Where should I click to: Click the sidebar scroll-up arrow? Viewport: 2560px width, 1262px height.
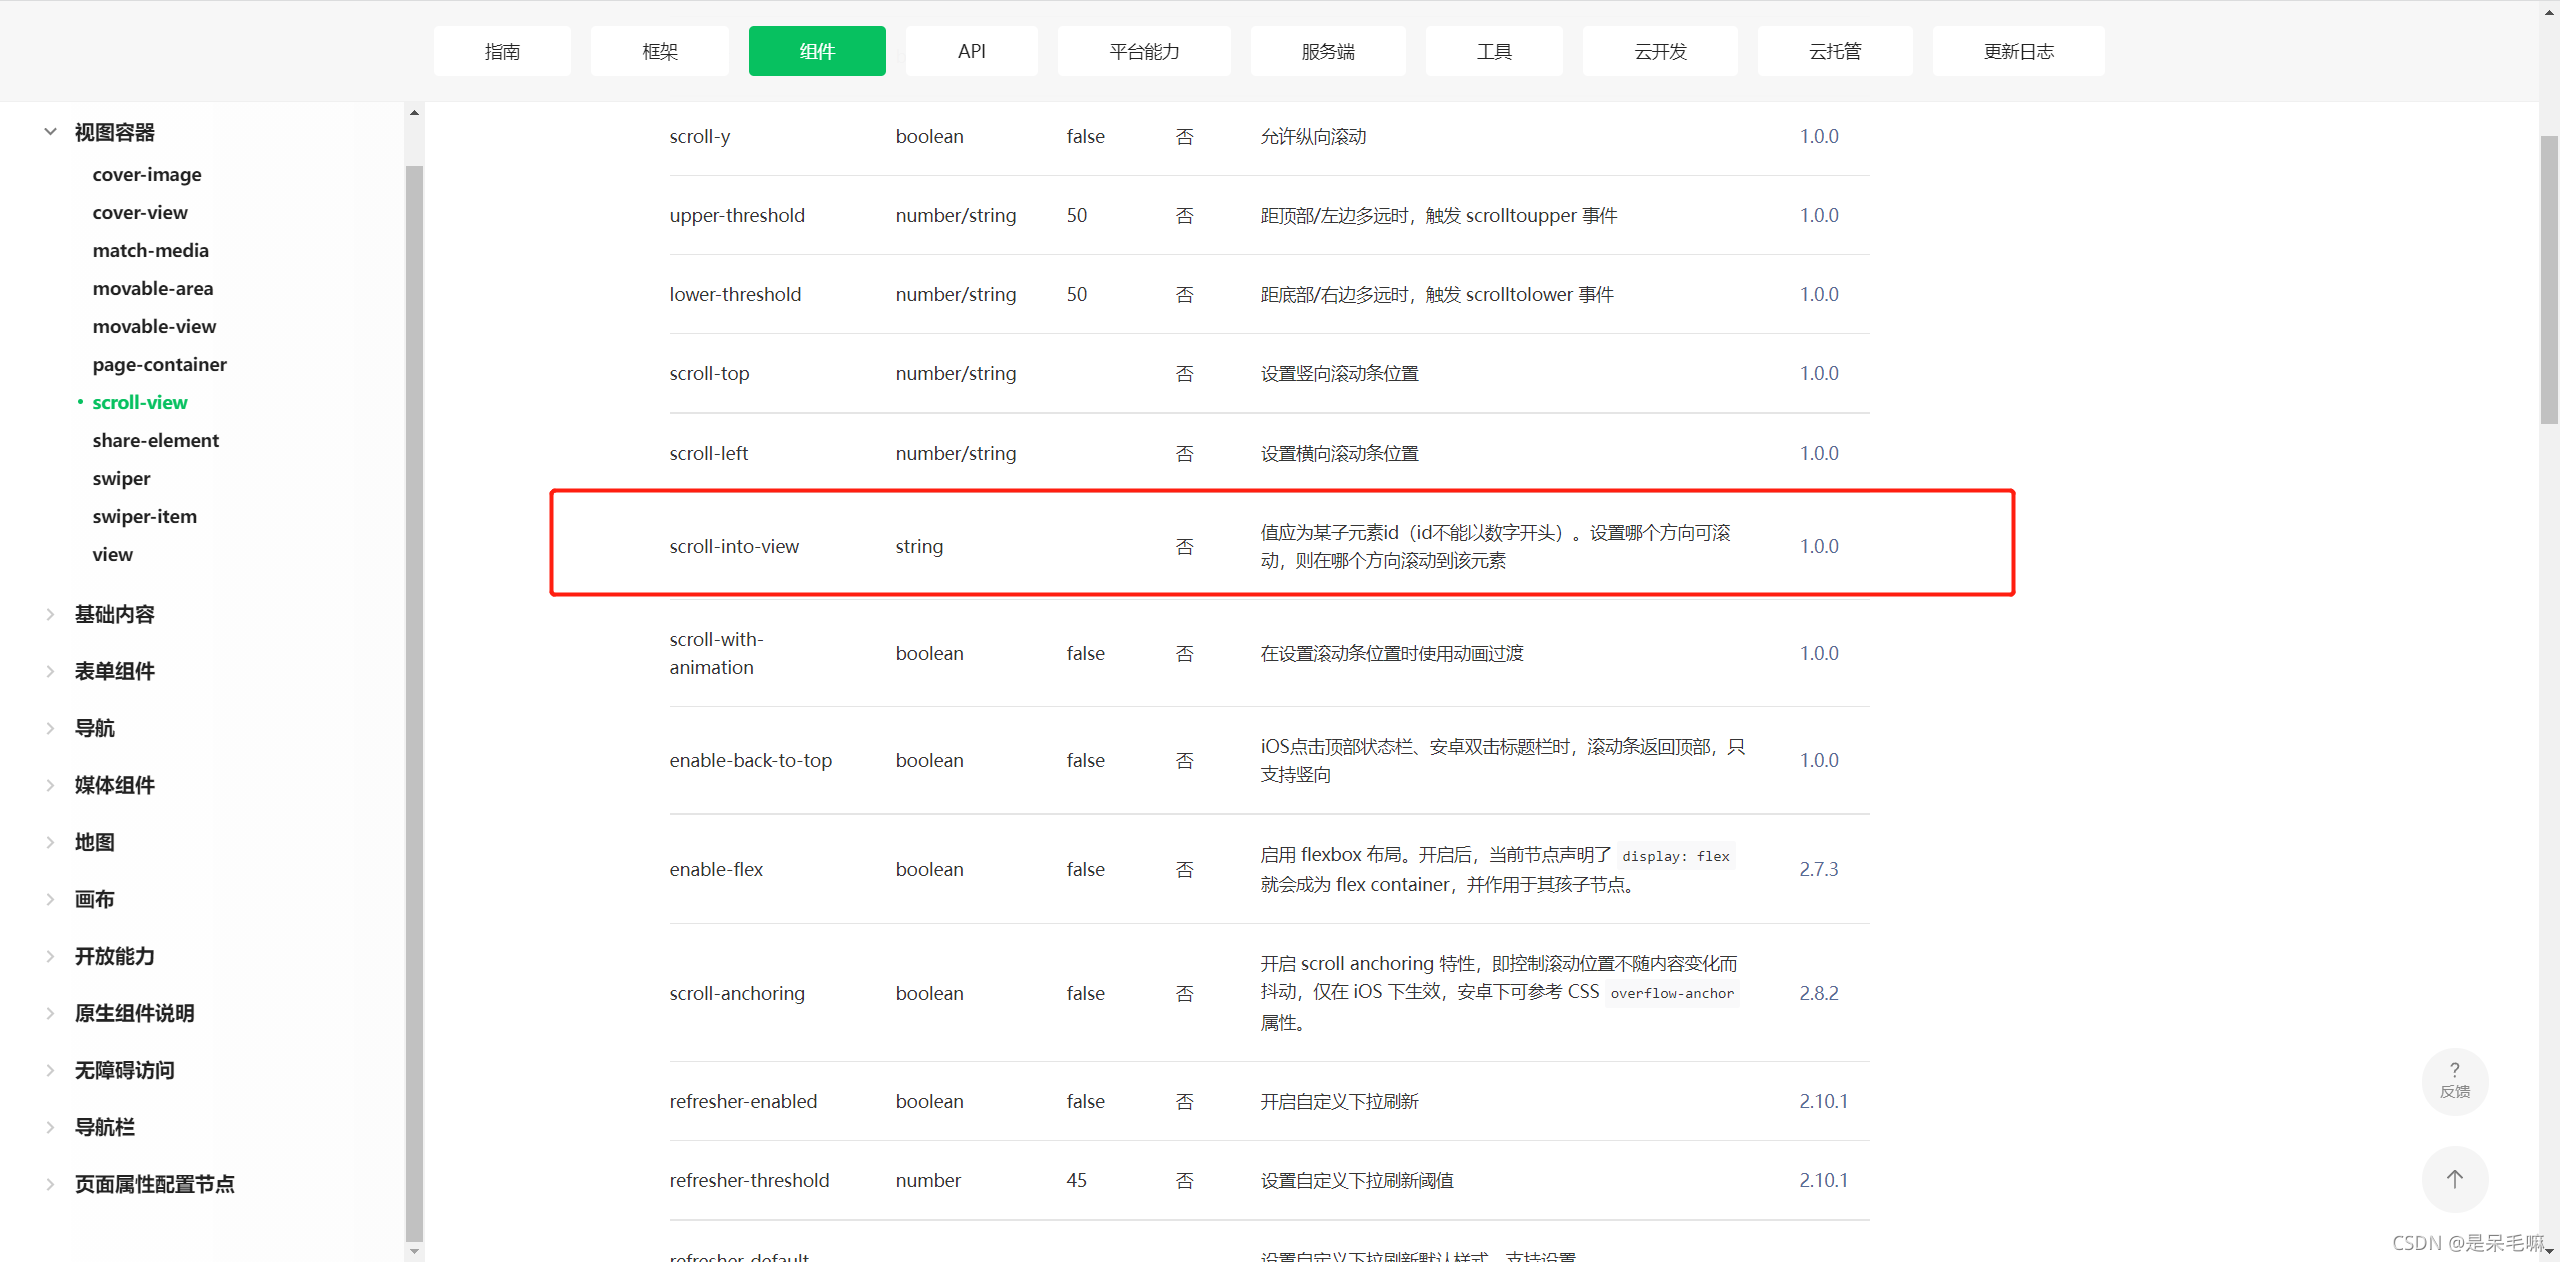click(x=414, y=113)
